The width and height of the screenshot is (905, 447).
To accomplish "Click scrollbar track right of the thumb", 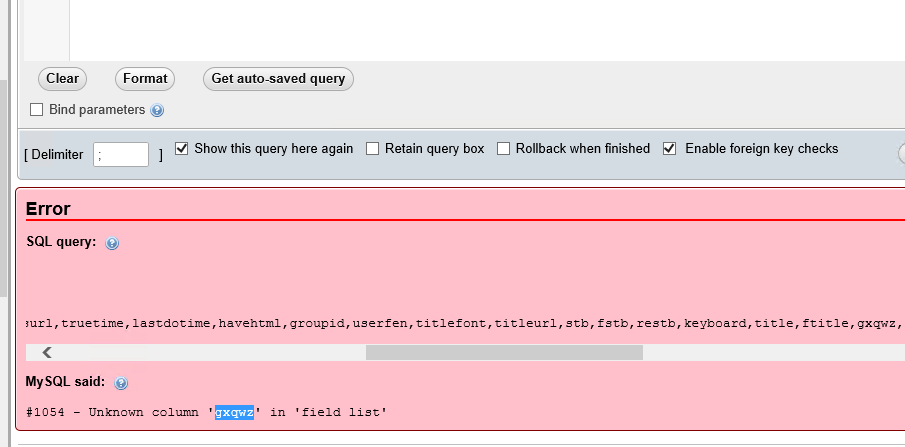I will pos(770,352).
